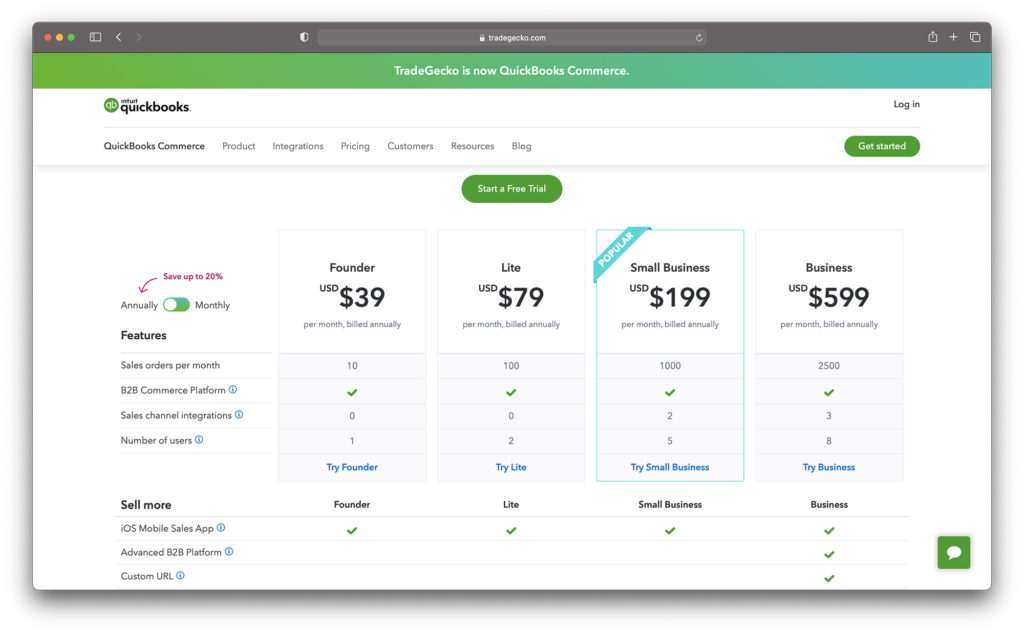Click info icon beside iOS Mobile Sales App
Screen dimensions: 1024x633
pyautogui.click(x=221, y=528)
